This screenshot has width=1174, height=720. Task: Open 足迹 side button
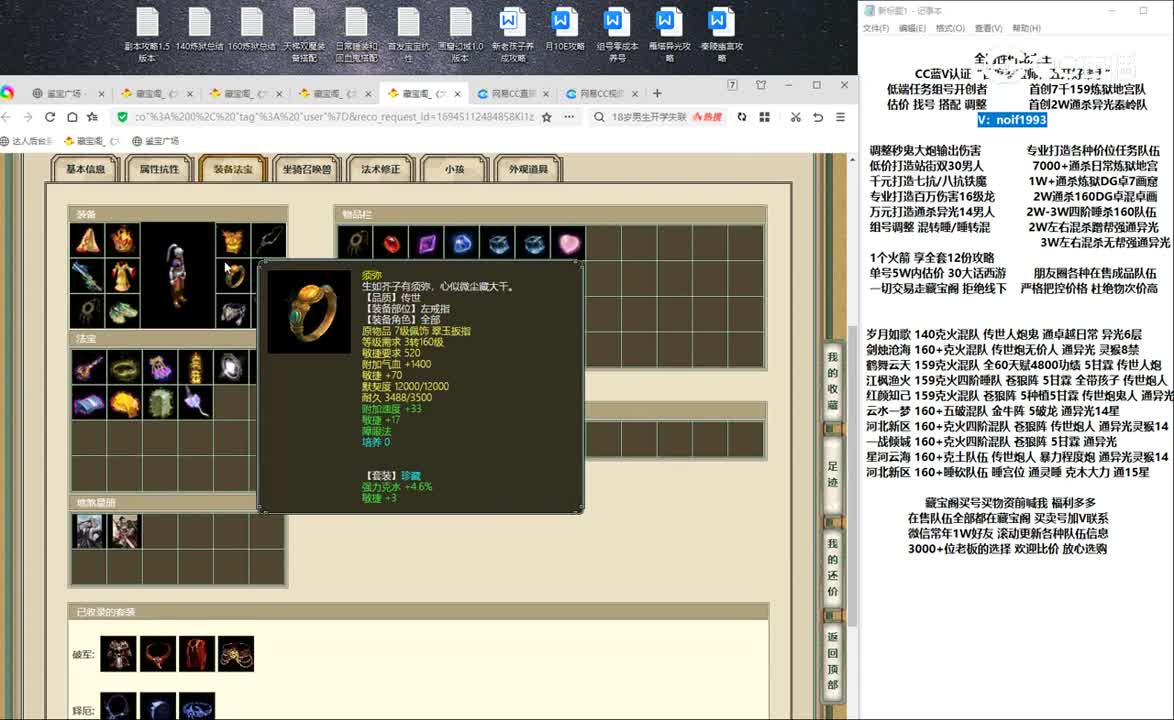pos(833,475)
